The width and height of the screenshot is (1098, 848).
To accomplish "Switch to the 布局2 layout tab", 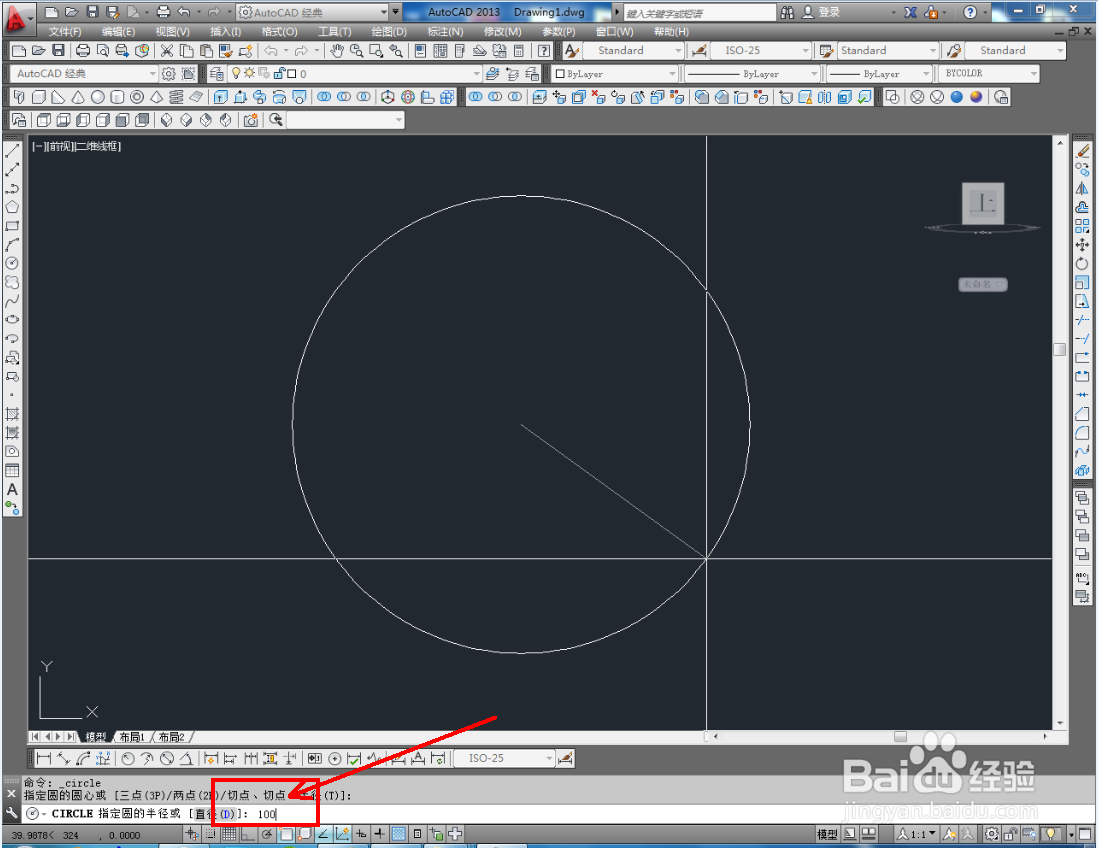I will (x=171, y=737).
